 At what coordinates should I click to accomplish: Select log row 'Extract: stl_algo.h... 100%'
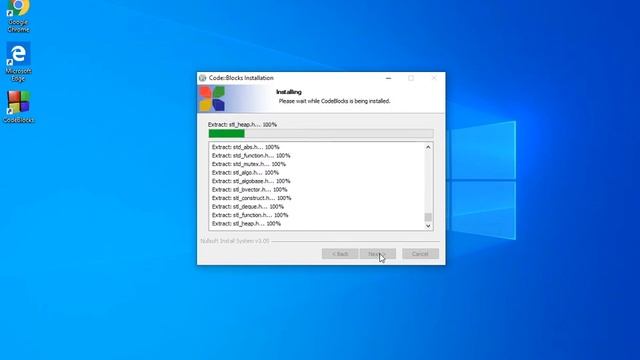(245, 173)
